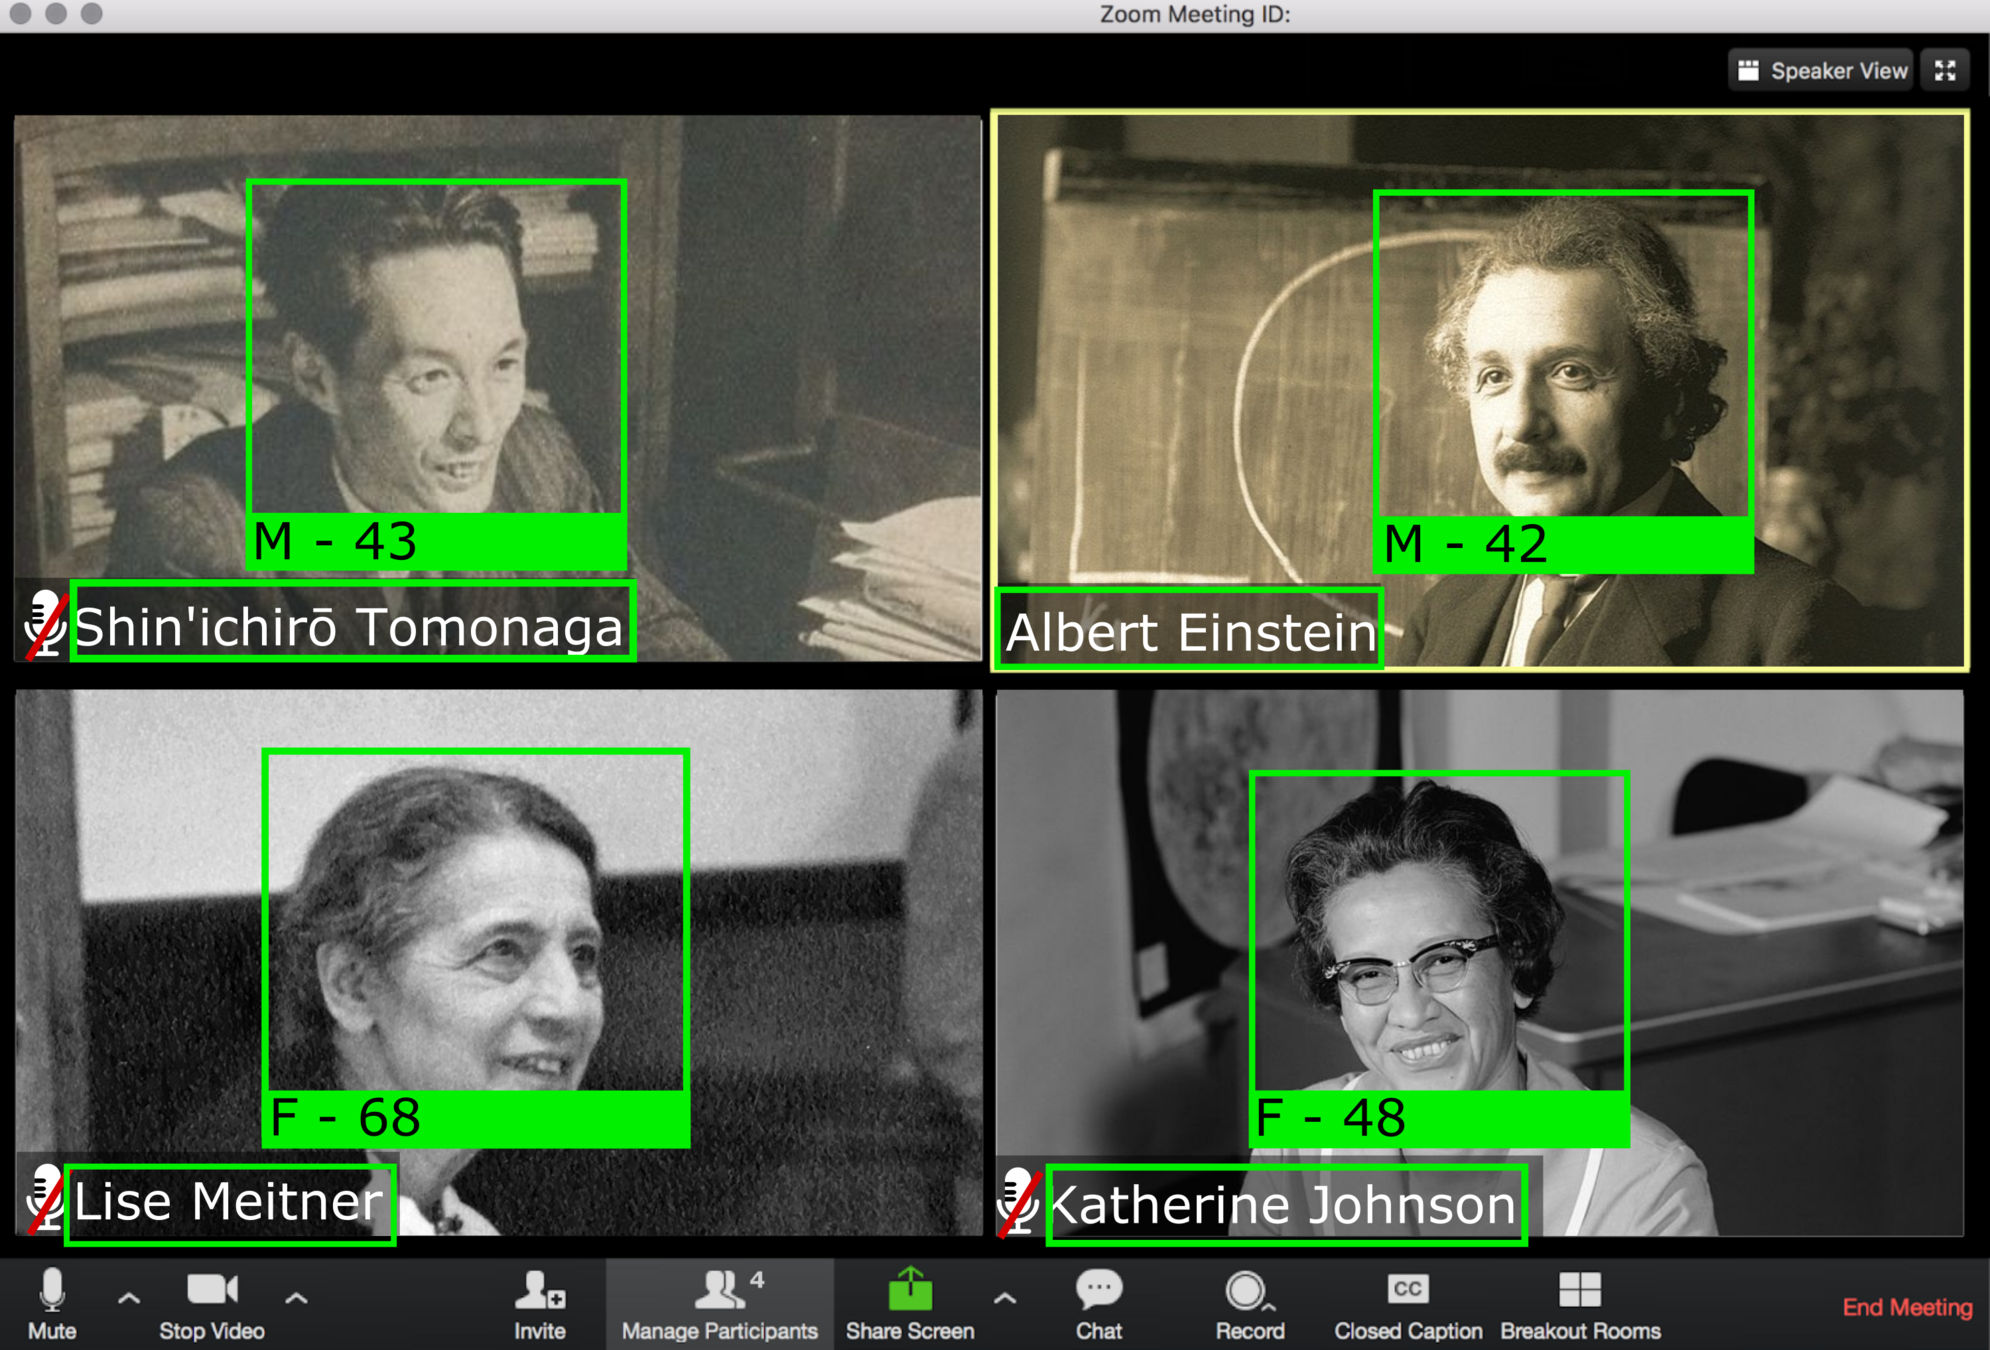Click the Mute microphone icon

[52, 1292]
